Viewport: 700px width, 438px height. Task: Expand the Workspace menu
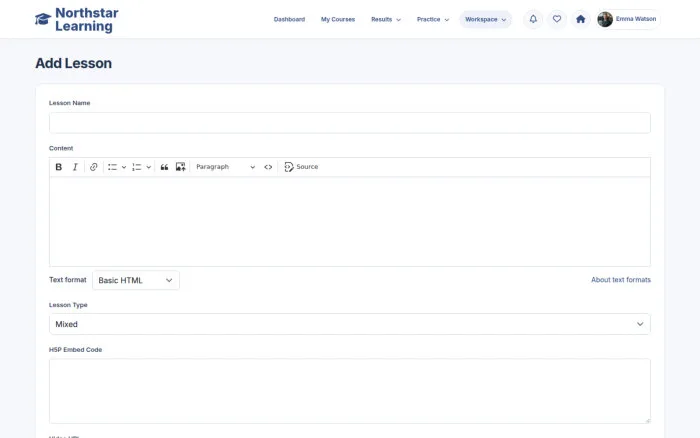point(486,19)
